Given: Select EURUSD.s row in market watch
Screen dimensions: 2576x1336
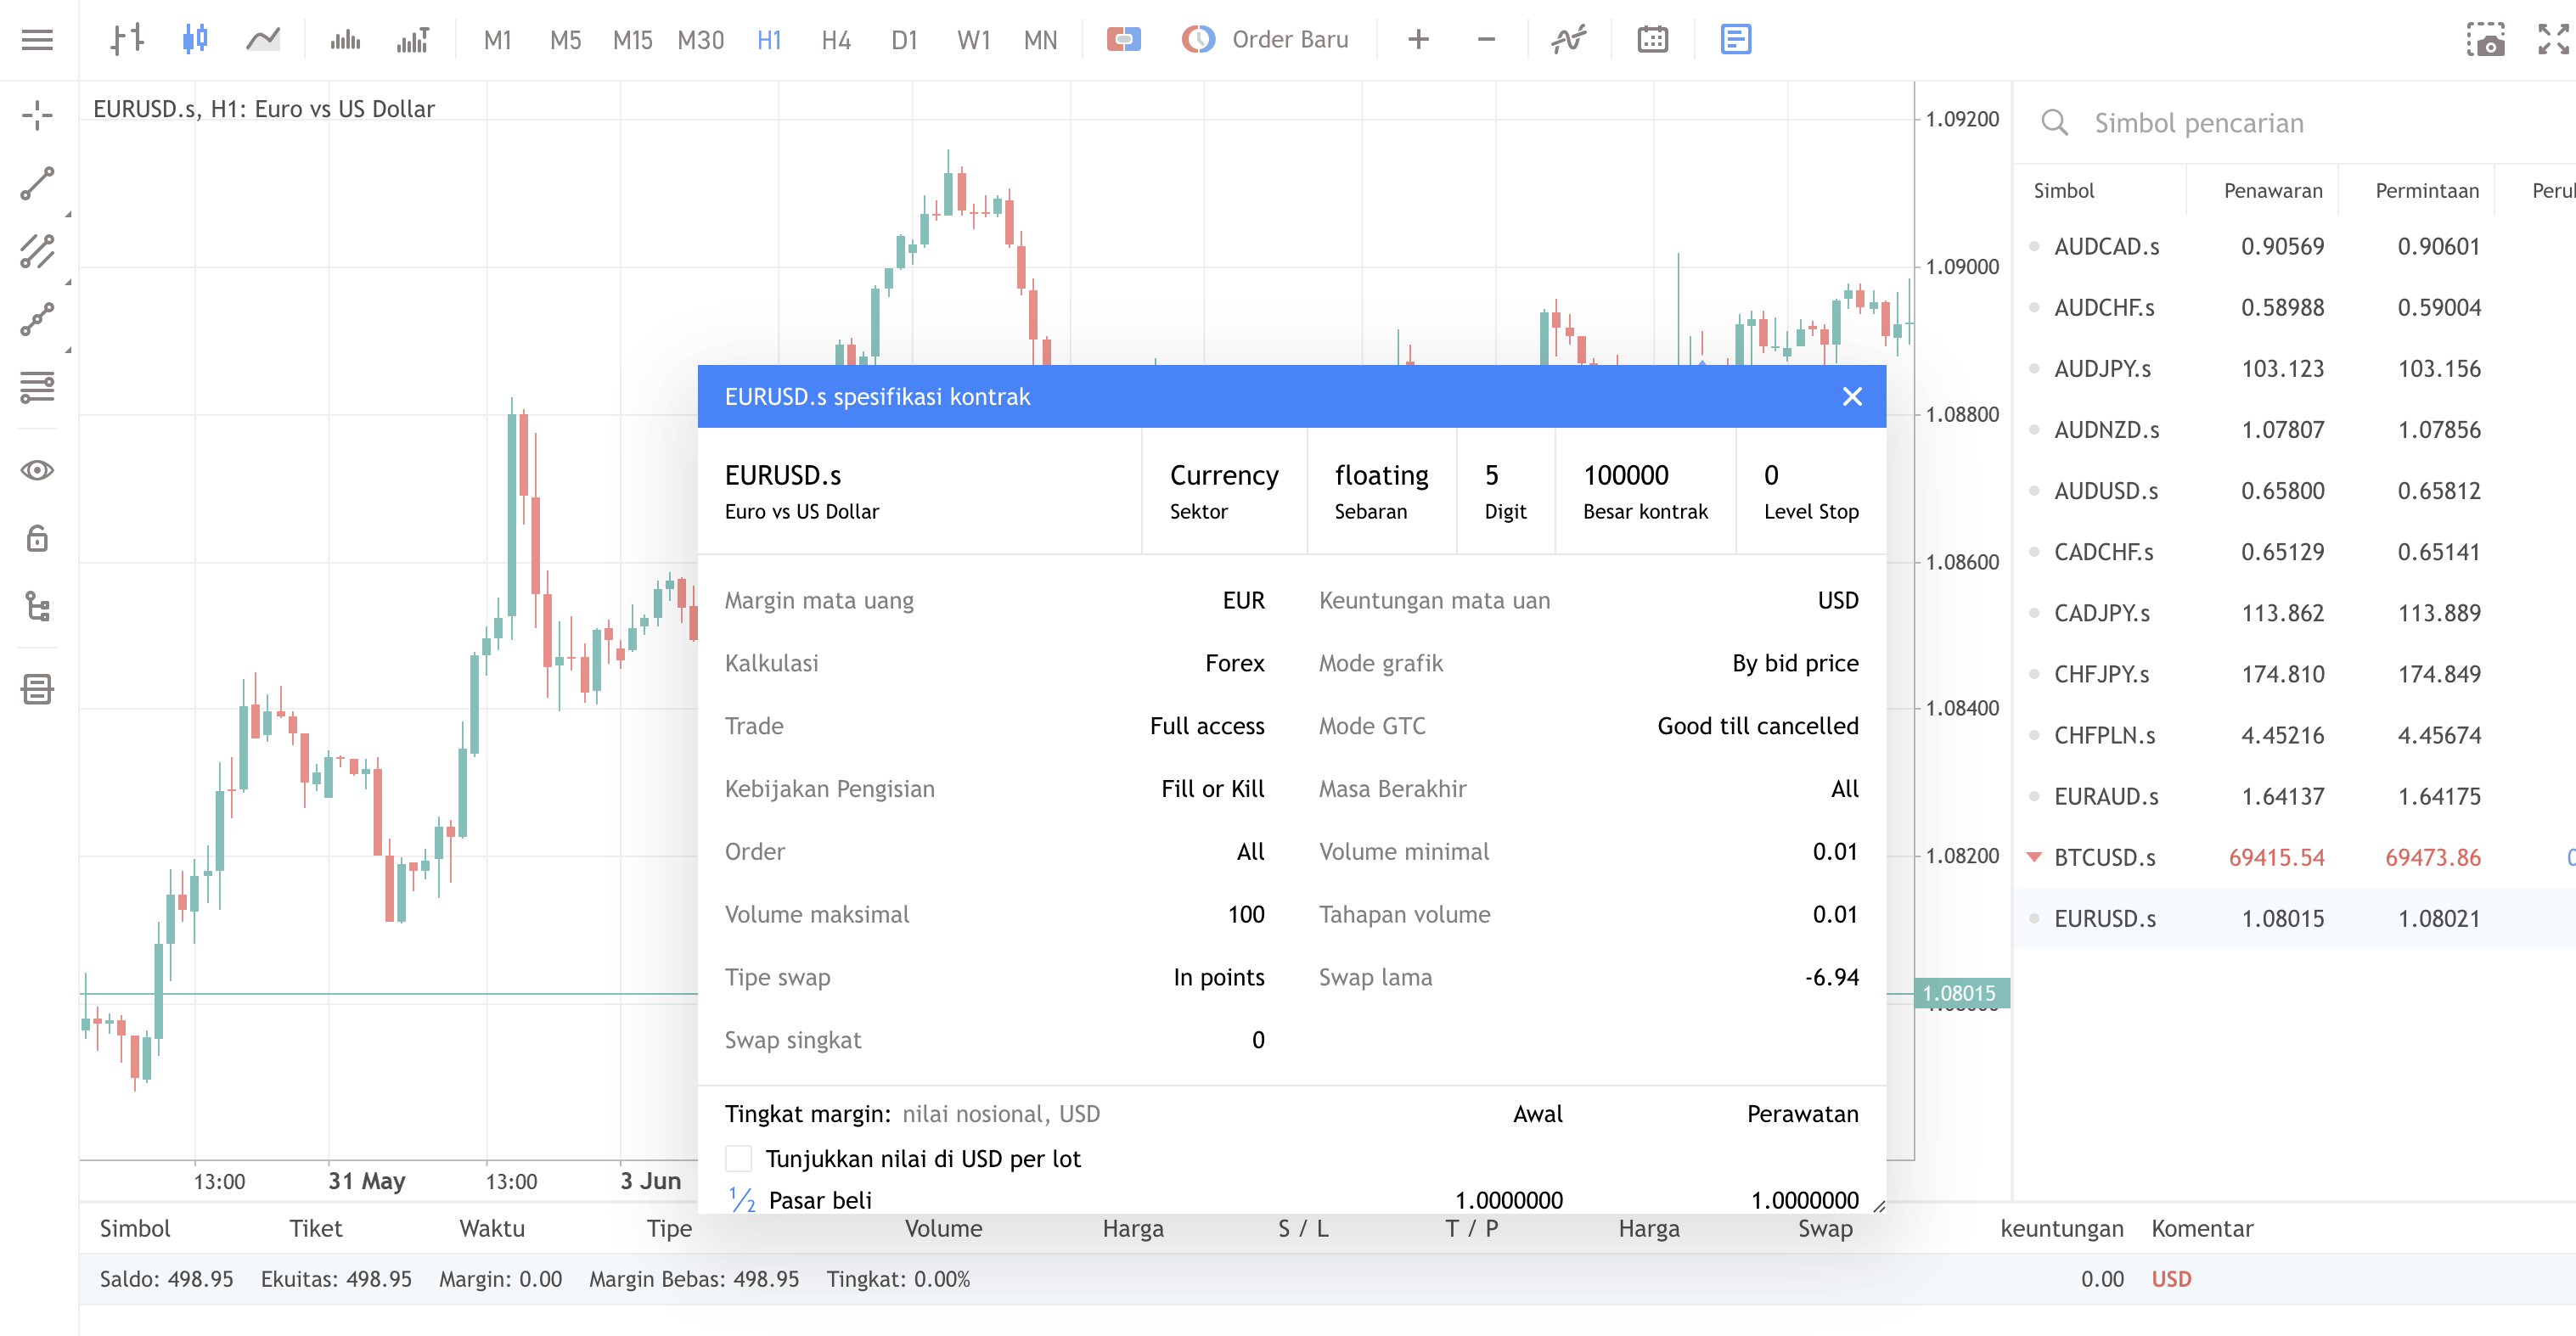Looking at the screenshot, I should point(2294,918).
